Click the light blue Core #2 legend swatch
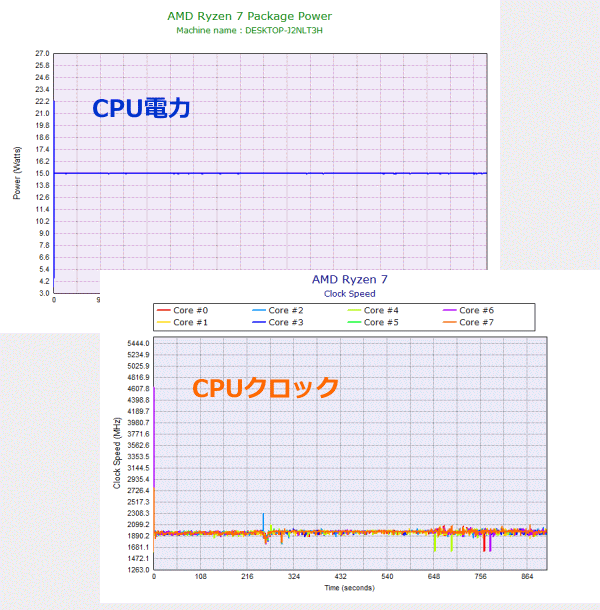The image size is (600, 610). coord(259,310)
